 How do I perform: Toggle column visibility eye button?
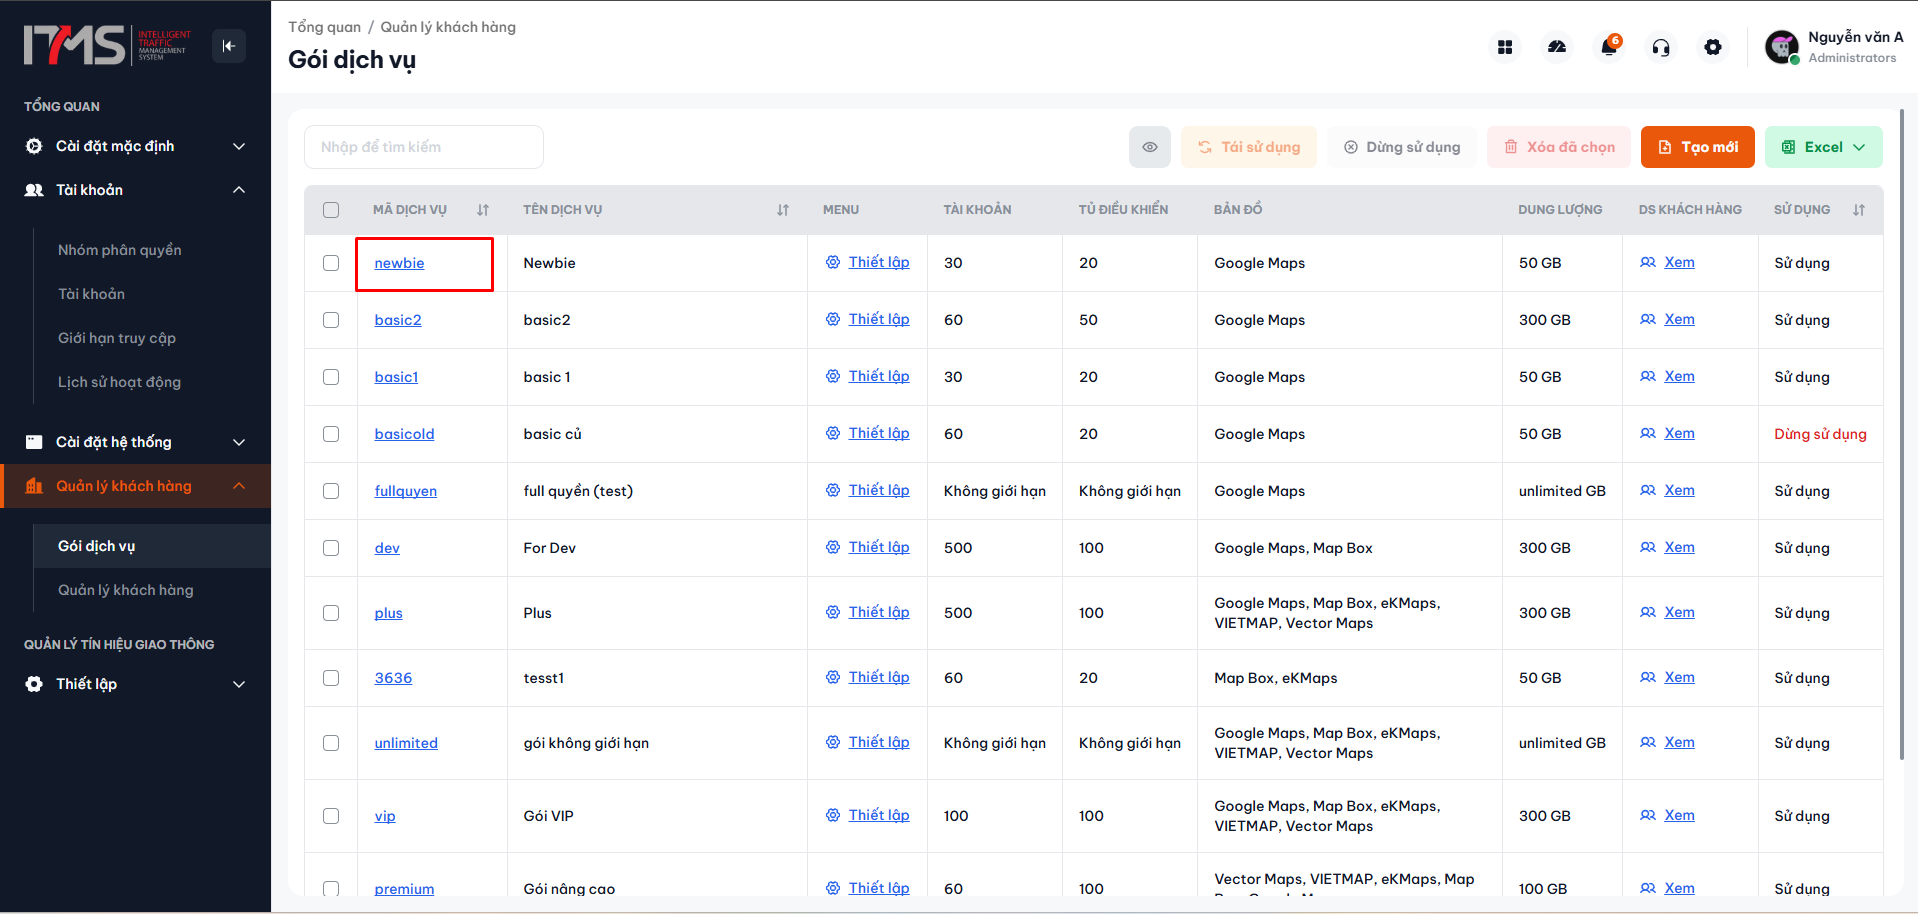pos(1150,147)
